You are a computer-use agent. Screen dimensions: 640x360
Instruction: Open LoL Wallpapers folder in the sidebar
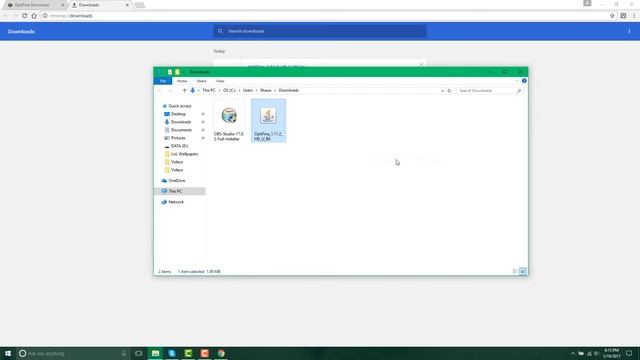pyautogui.click(x=184, y=154)
